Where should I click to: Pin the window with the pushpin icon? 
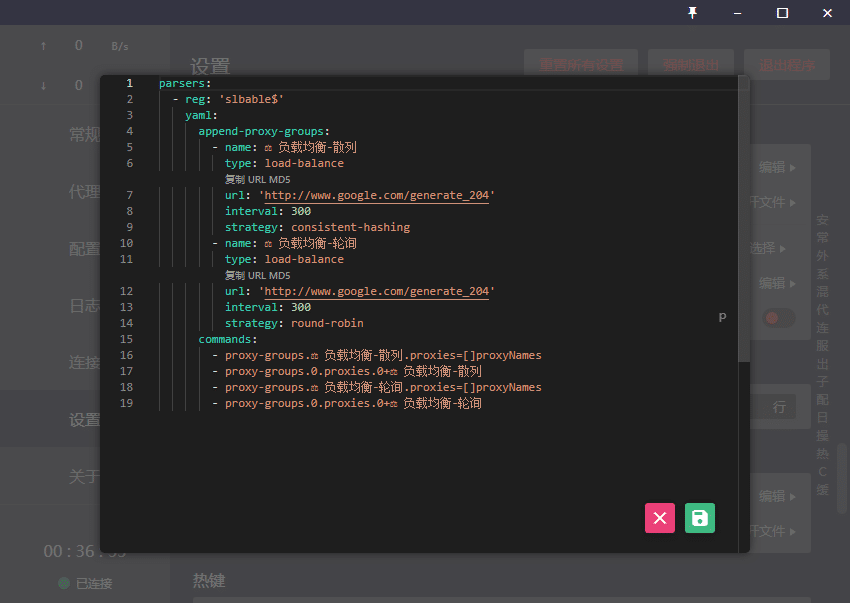click(x=692, y=13)
